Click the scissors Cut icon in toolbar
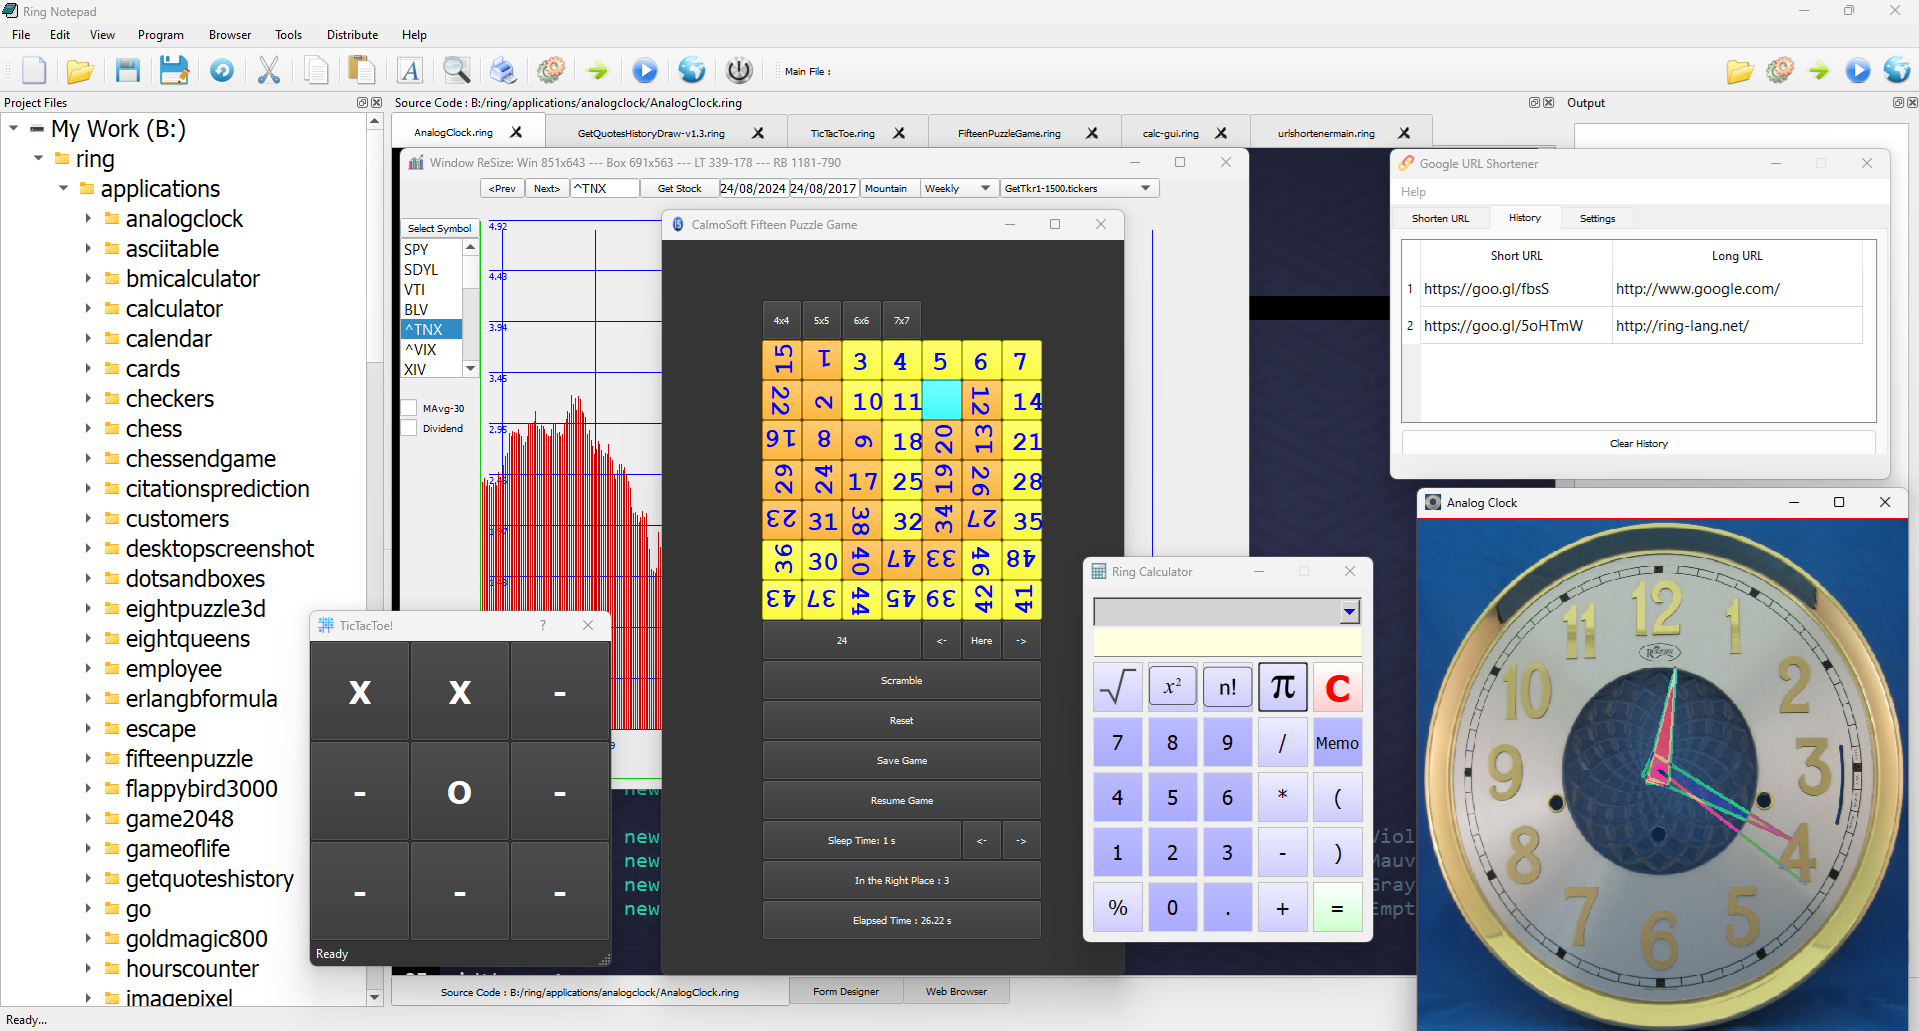 [x=268, y=70]
